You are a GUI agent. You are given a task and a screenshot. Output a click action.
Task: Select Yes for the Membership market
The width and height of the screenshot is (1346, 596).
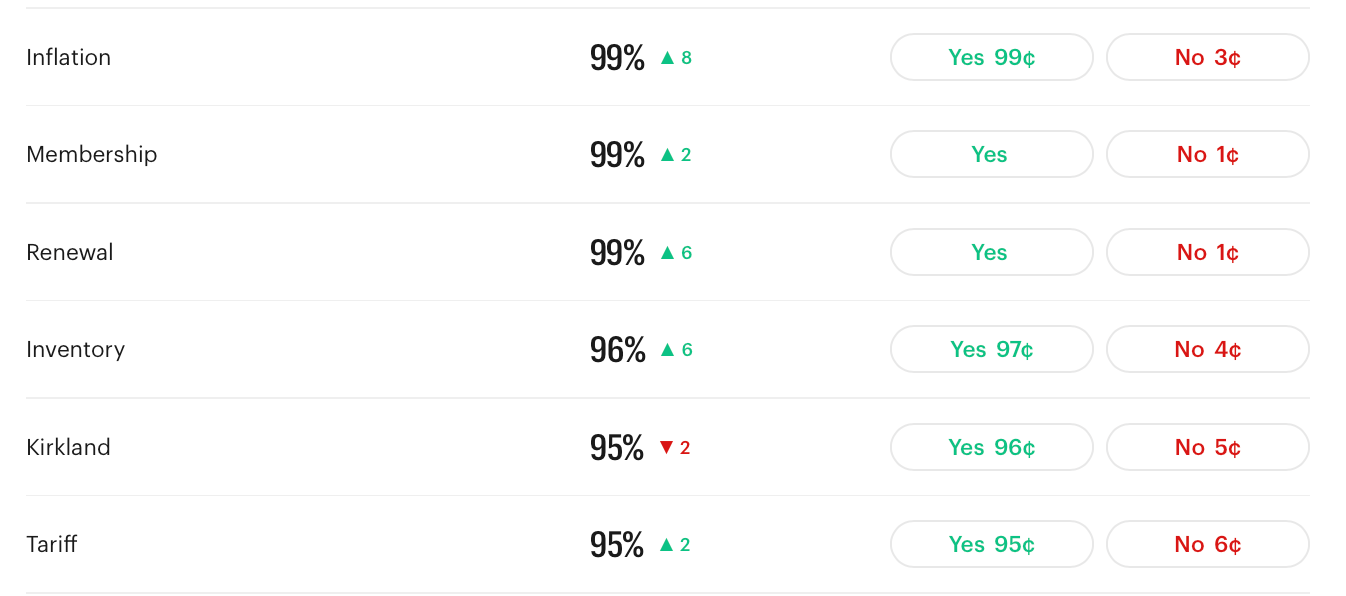pos(992,154)
